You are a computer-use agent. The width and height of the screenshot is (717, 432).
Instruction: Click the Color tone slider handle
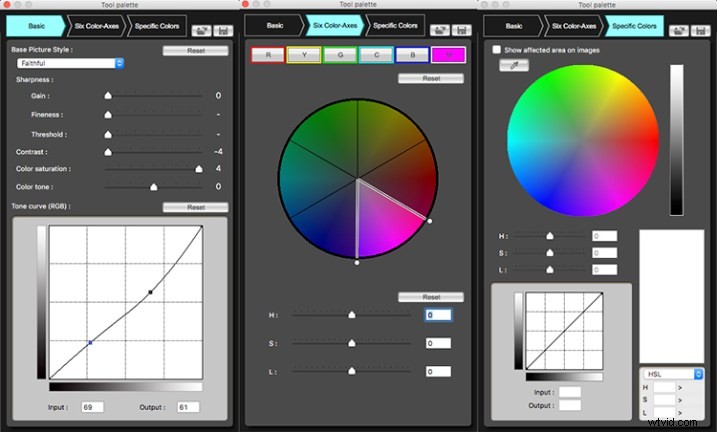click(x=154, y=187)
